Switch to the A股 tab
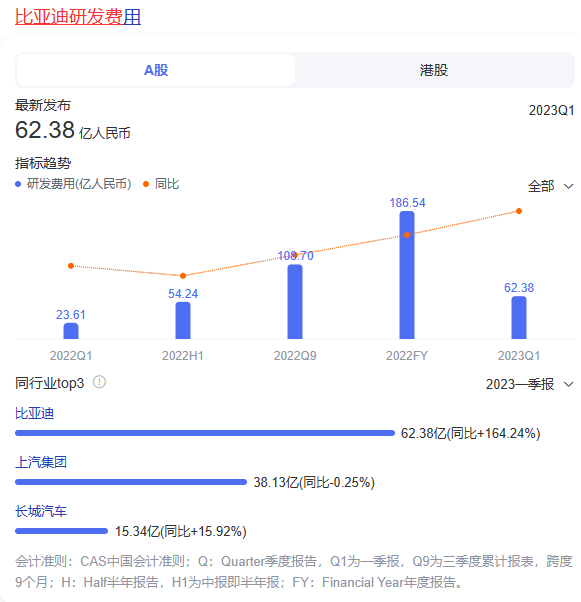Screen dimensions: 581x602 click(156, 70)
